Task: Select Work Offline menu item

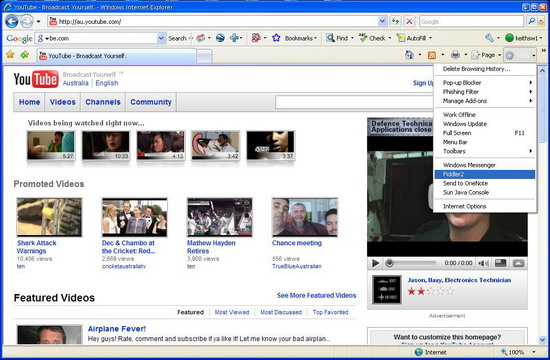Action: tap(485, 115)
